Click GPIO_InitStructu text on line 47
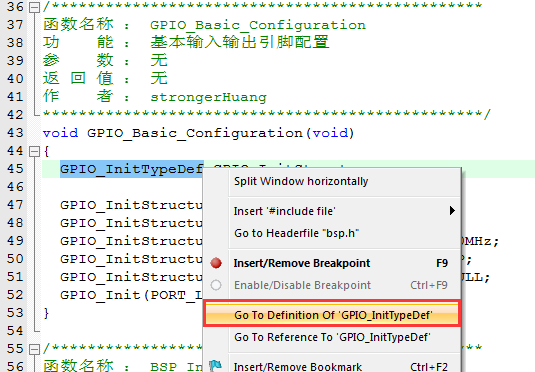Screen dimensions: 535x372 [131, 205]
